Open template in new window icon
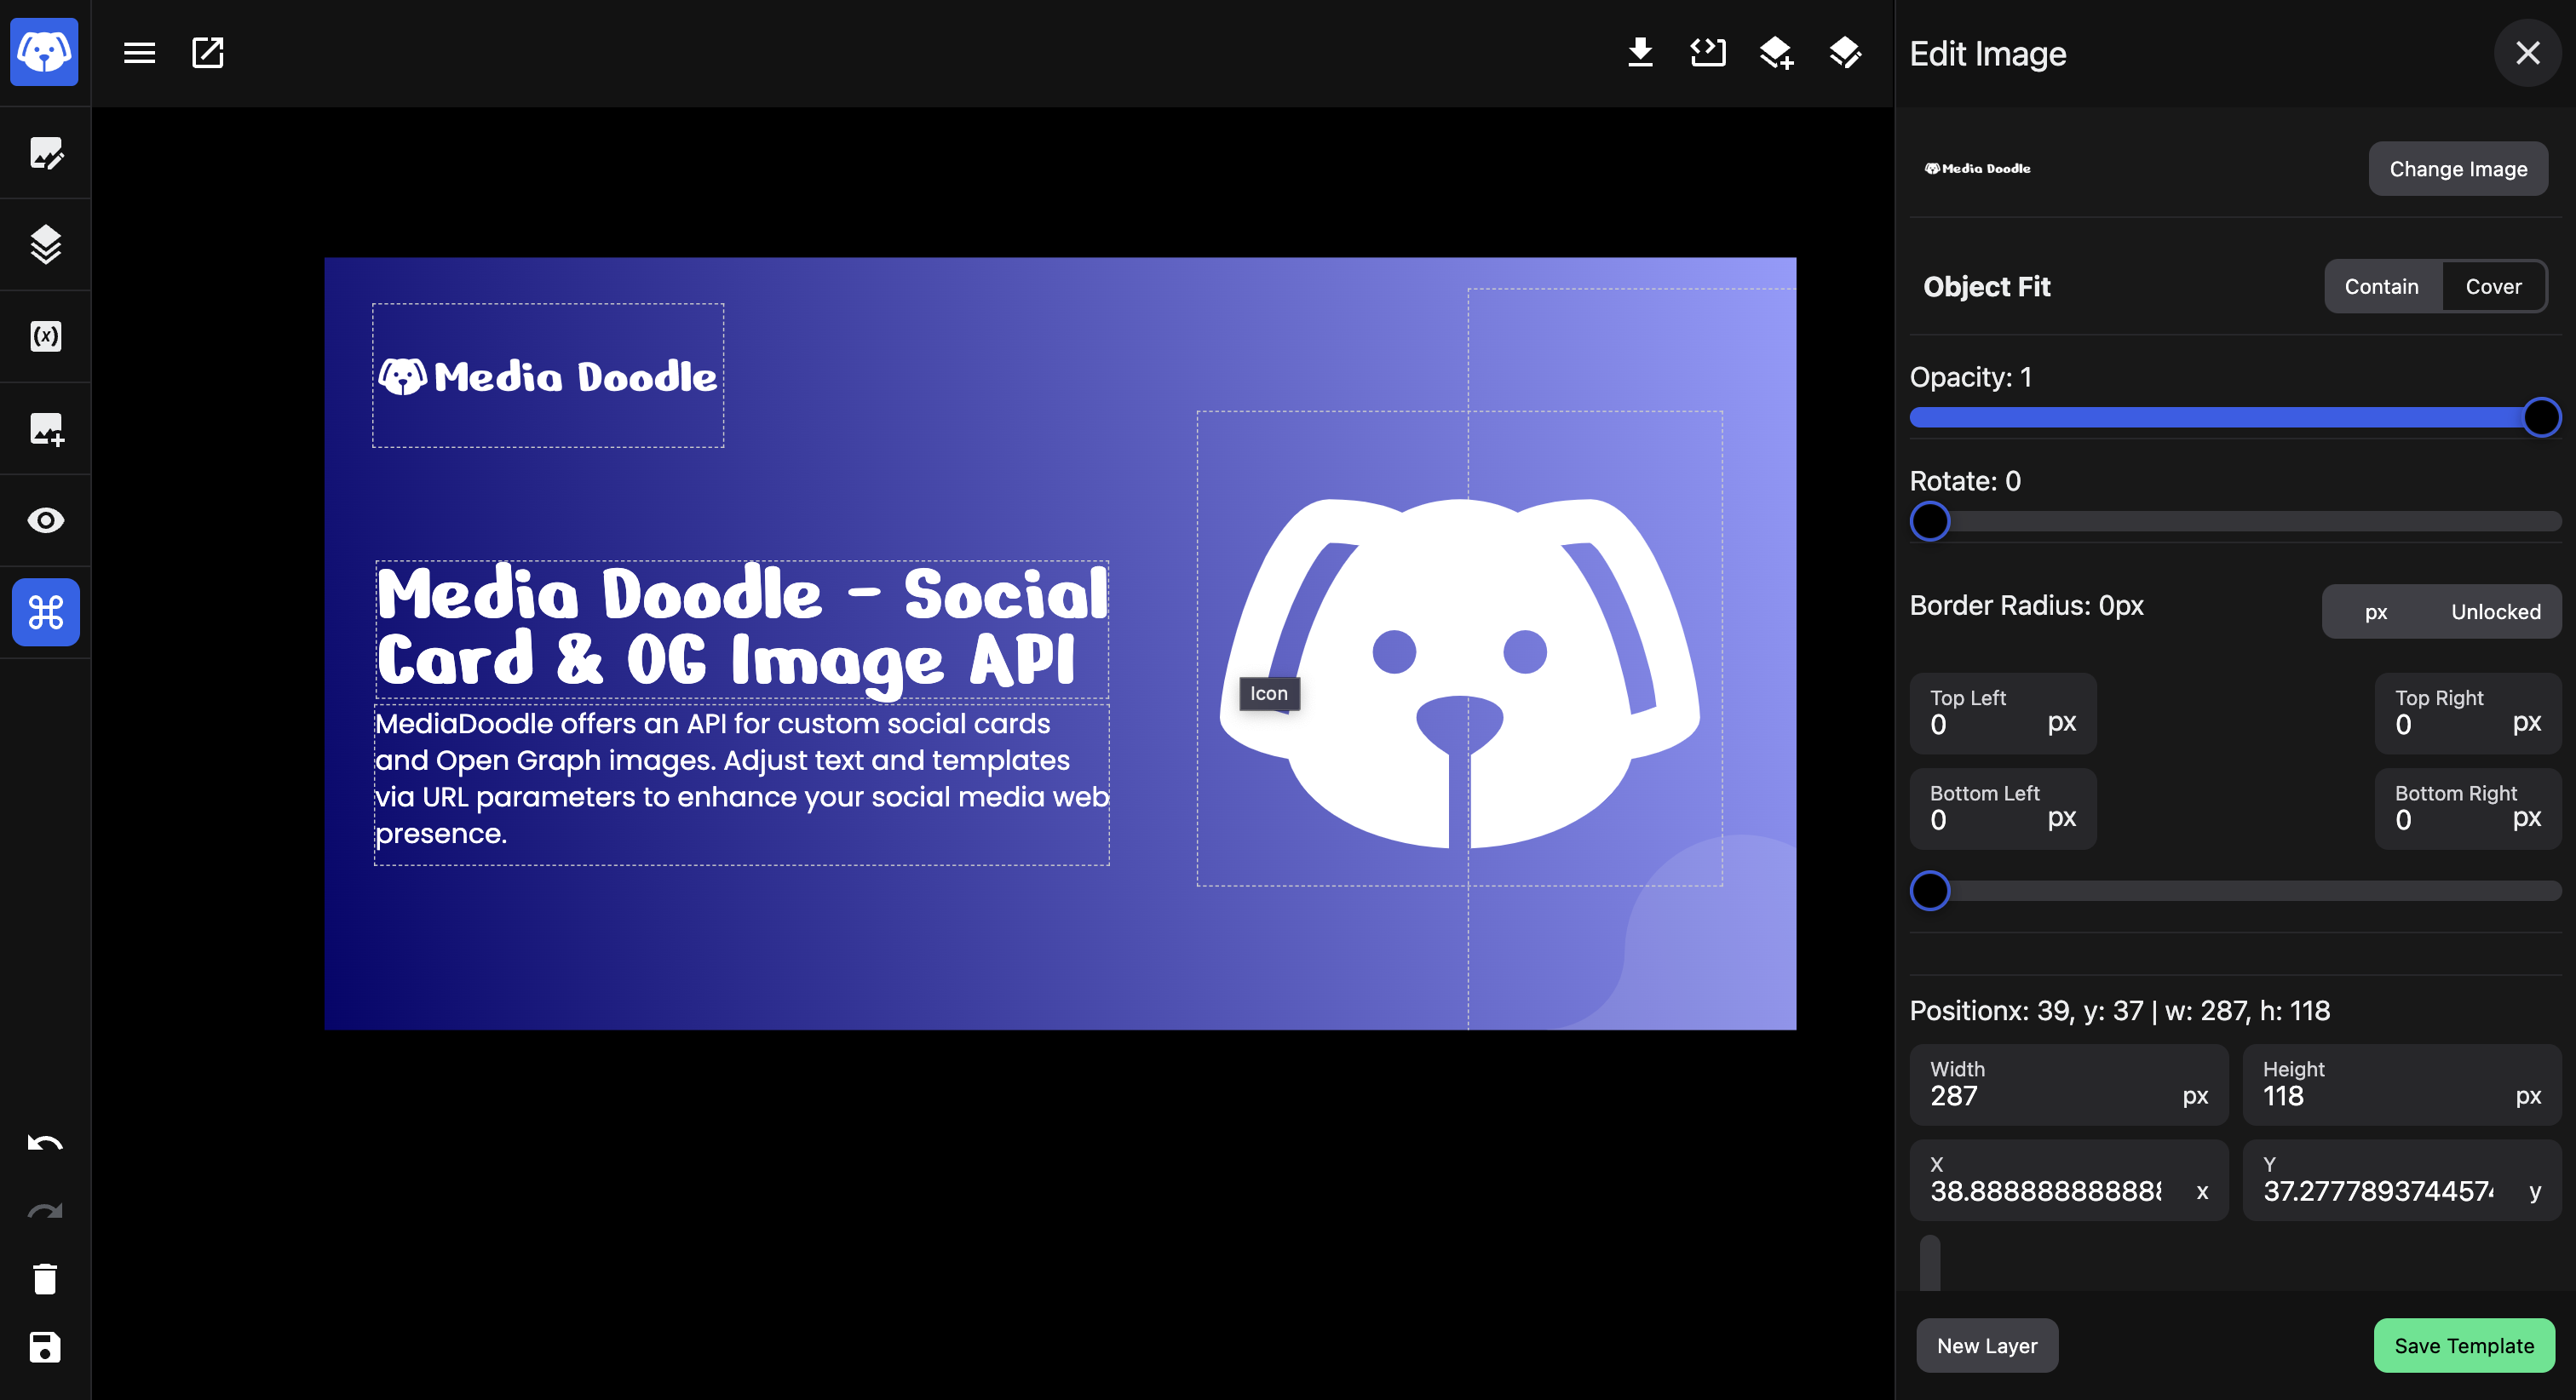Viewport: 2576px width, 1400px height. (x=207, y=53)
